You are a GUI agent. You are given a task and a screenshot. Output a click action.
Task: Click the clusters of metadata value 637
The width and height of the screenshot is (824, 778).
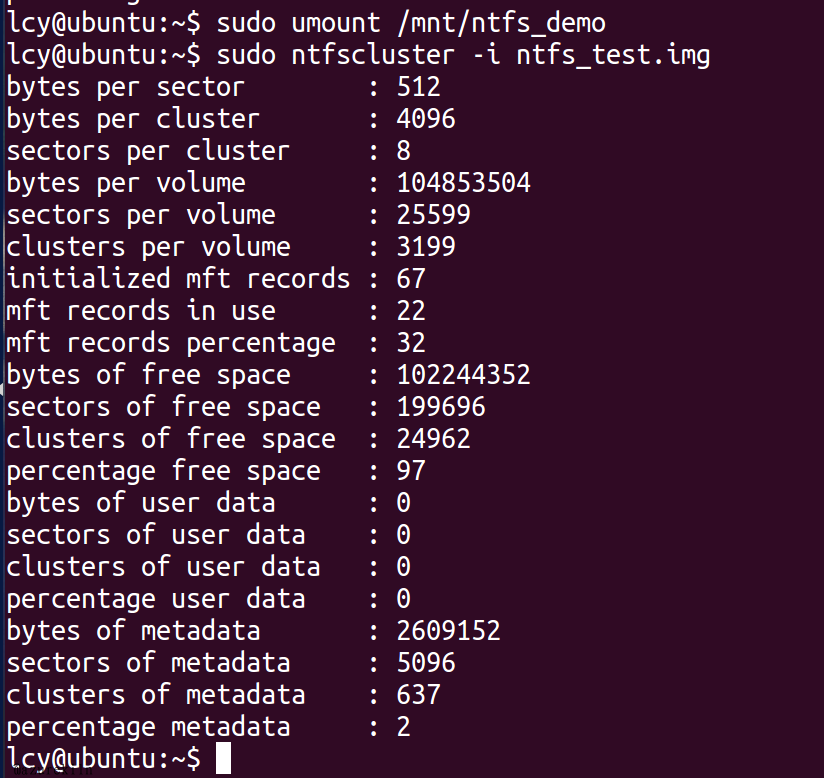tap(418, 695)
